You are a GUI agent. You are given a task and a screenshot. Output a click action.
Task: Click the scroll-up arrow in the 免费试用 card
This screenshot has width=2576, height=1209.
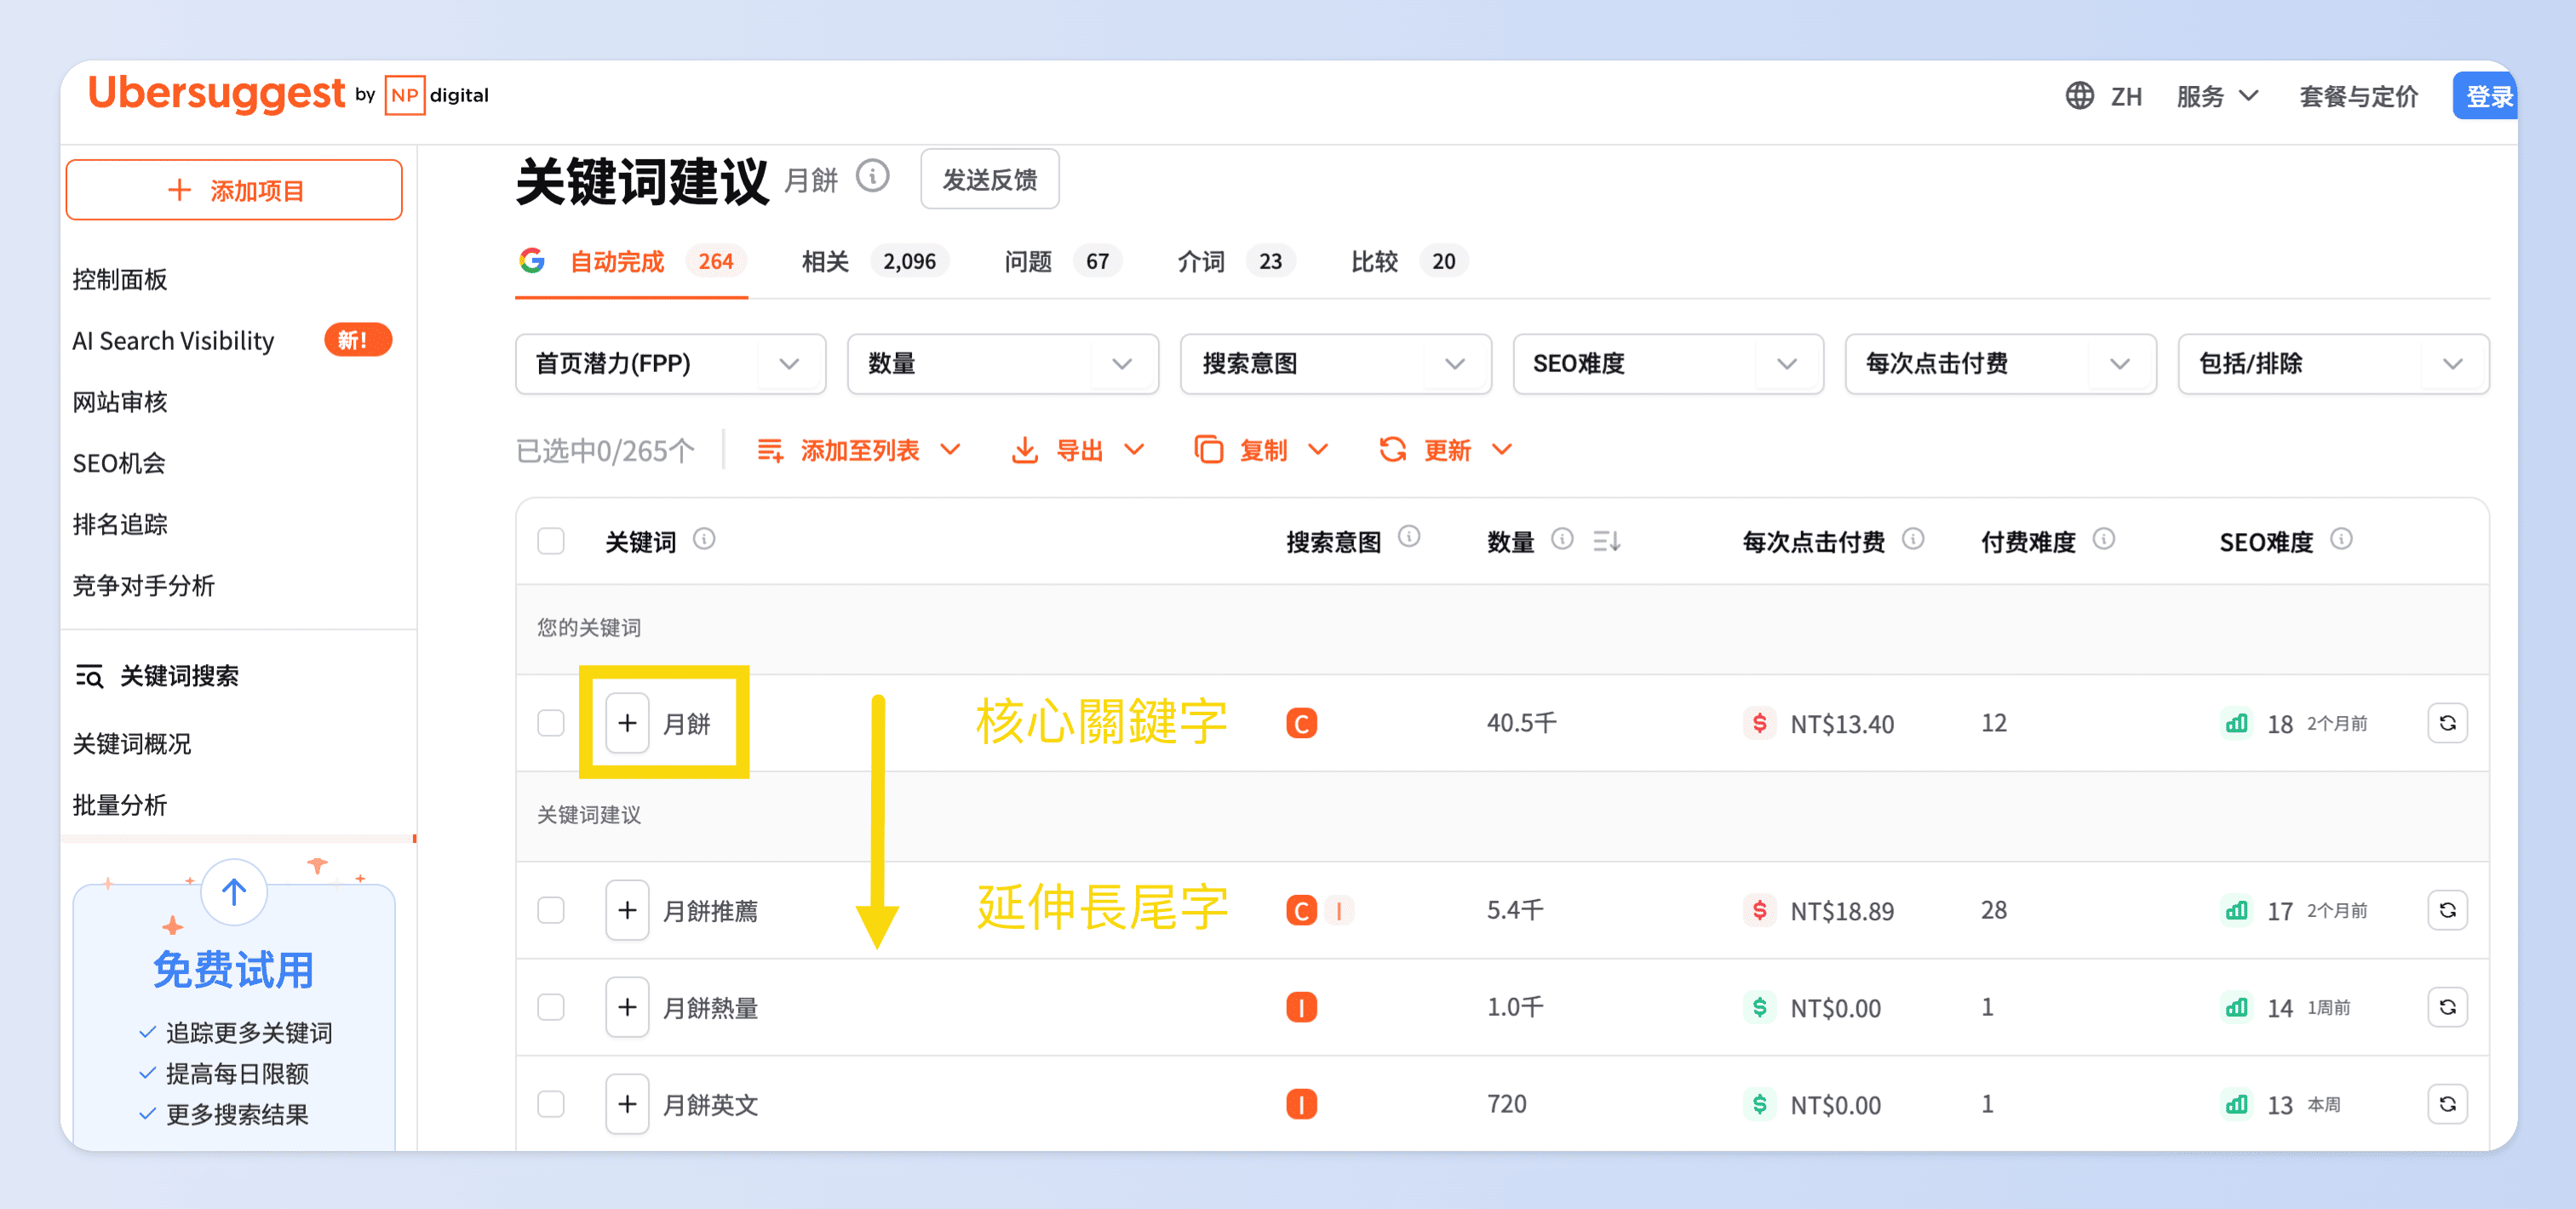coord(233,891)
